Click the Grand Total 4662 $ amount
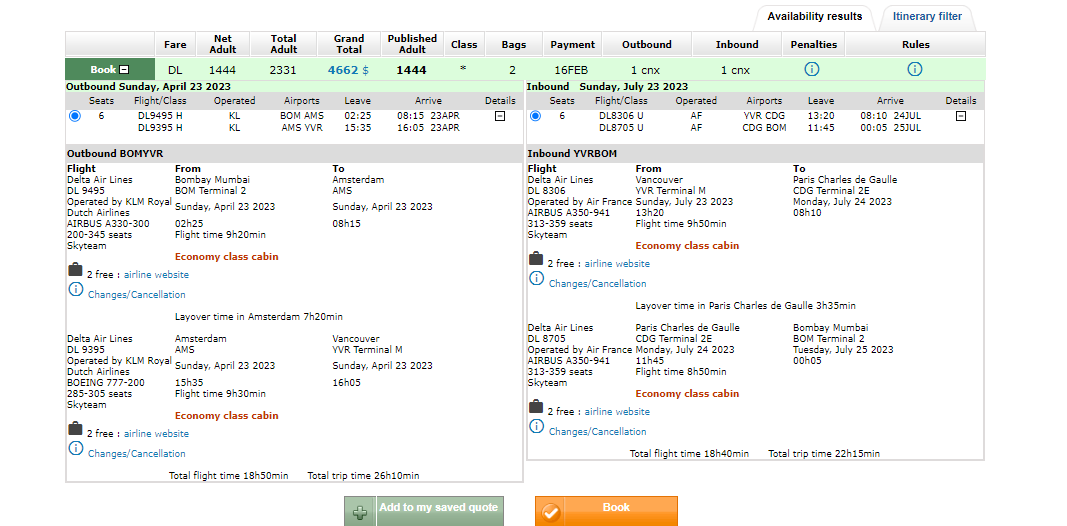 click(x=348, y=70)
